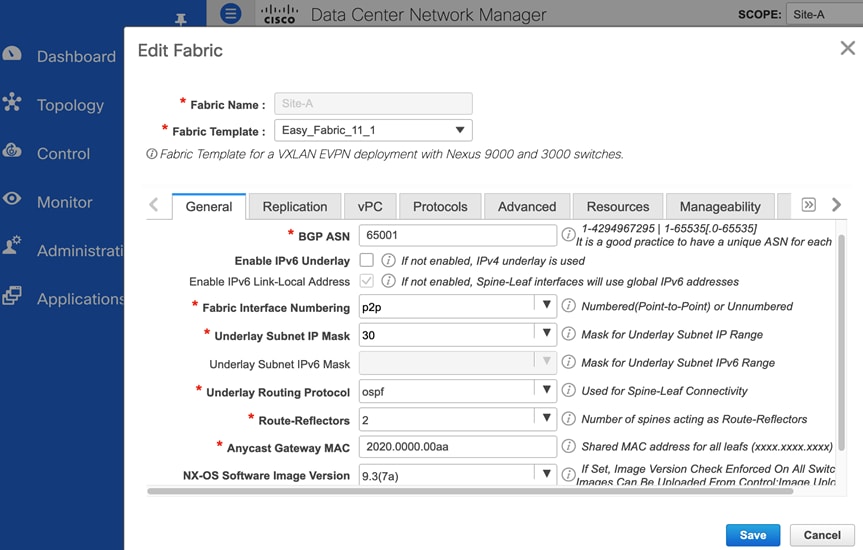Image resolution: width=863 pixels, height=550 pixels.
Task: Toggle Enable IPv6 Link-Local Address checkbox
Action: click(x=367, y=281)
